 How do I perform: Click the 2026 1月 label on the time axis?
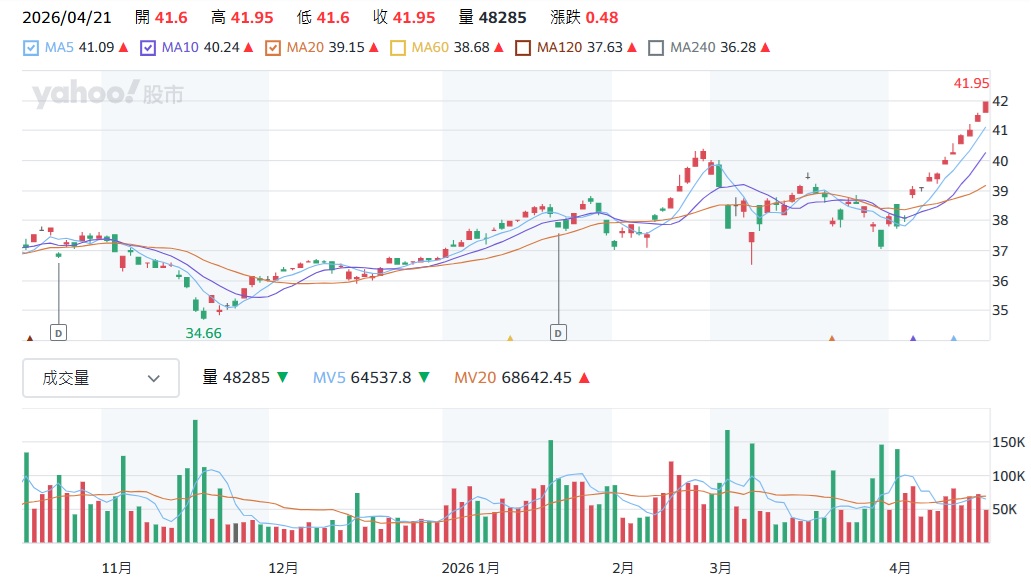471,568
